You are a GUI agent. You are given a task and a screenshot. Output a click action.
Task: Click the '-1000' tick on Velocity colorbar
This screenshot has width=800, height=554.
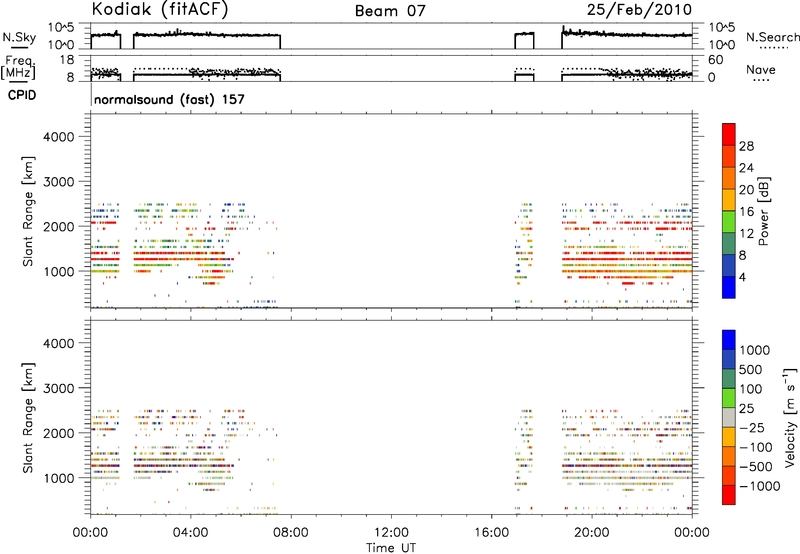(760, 486)
